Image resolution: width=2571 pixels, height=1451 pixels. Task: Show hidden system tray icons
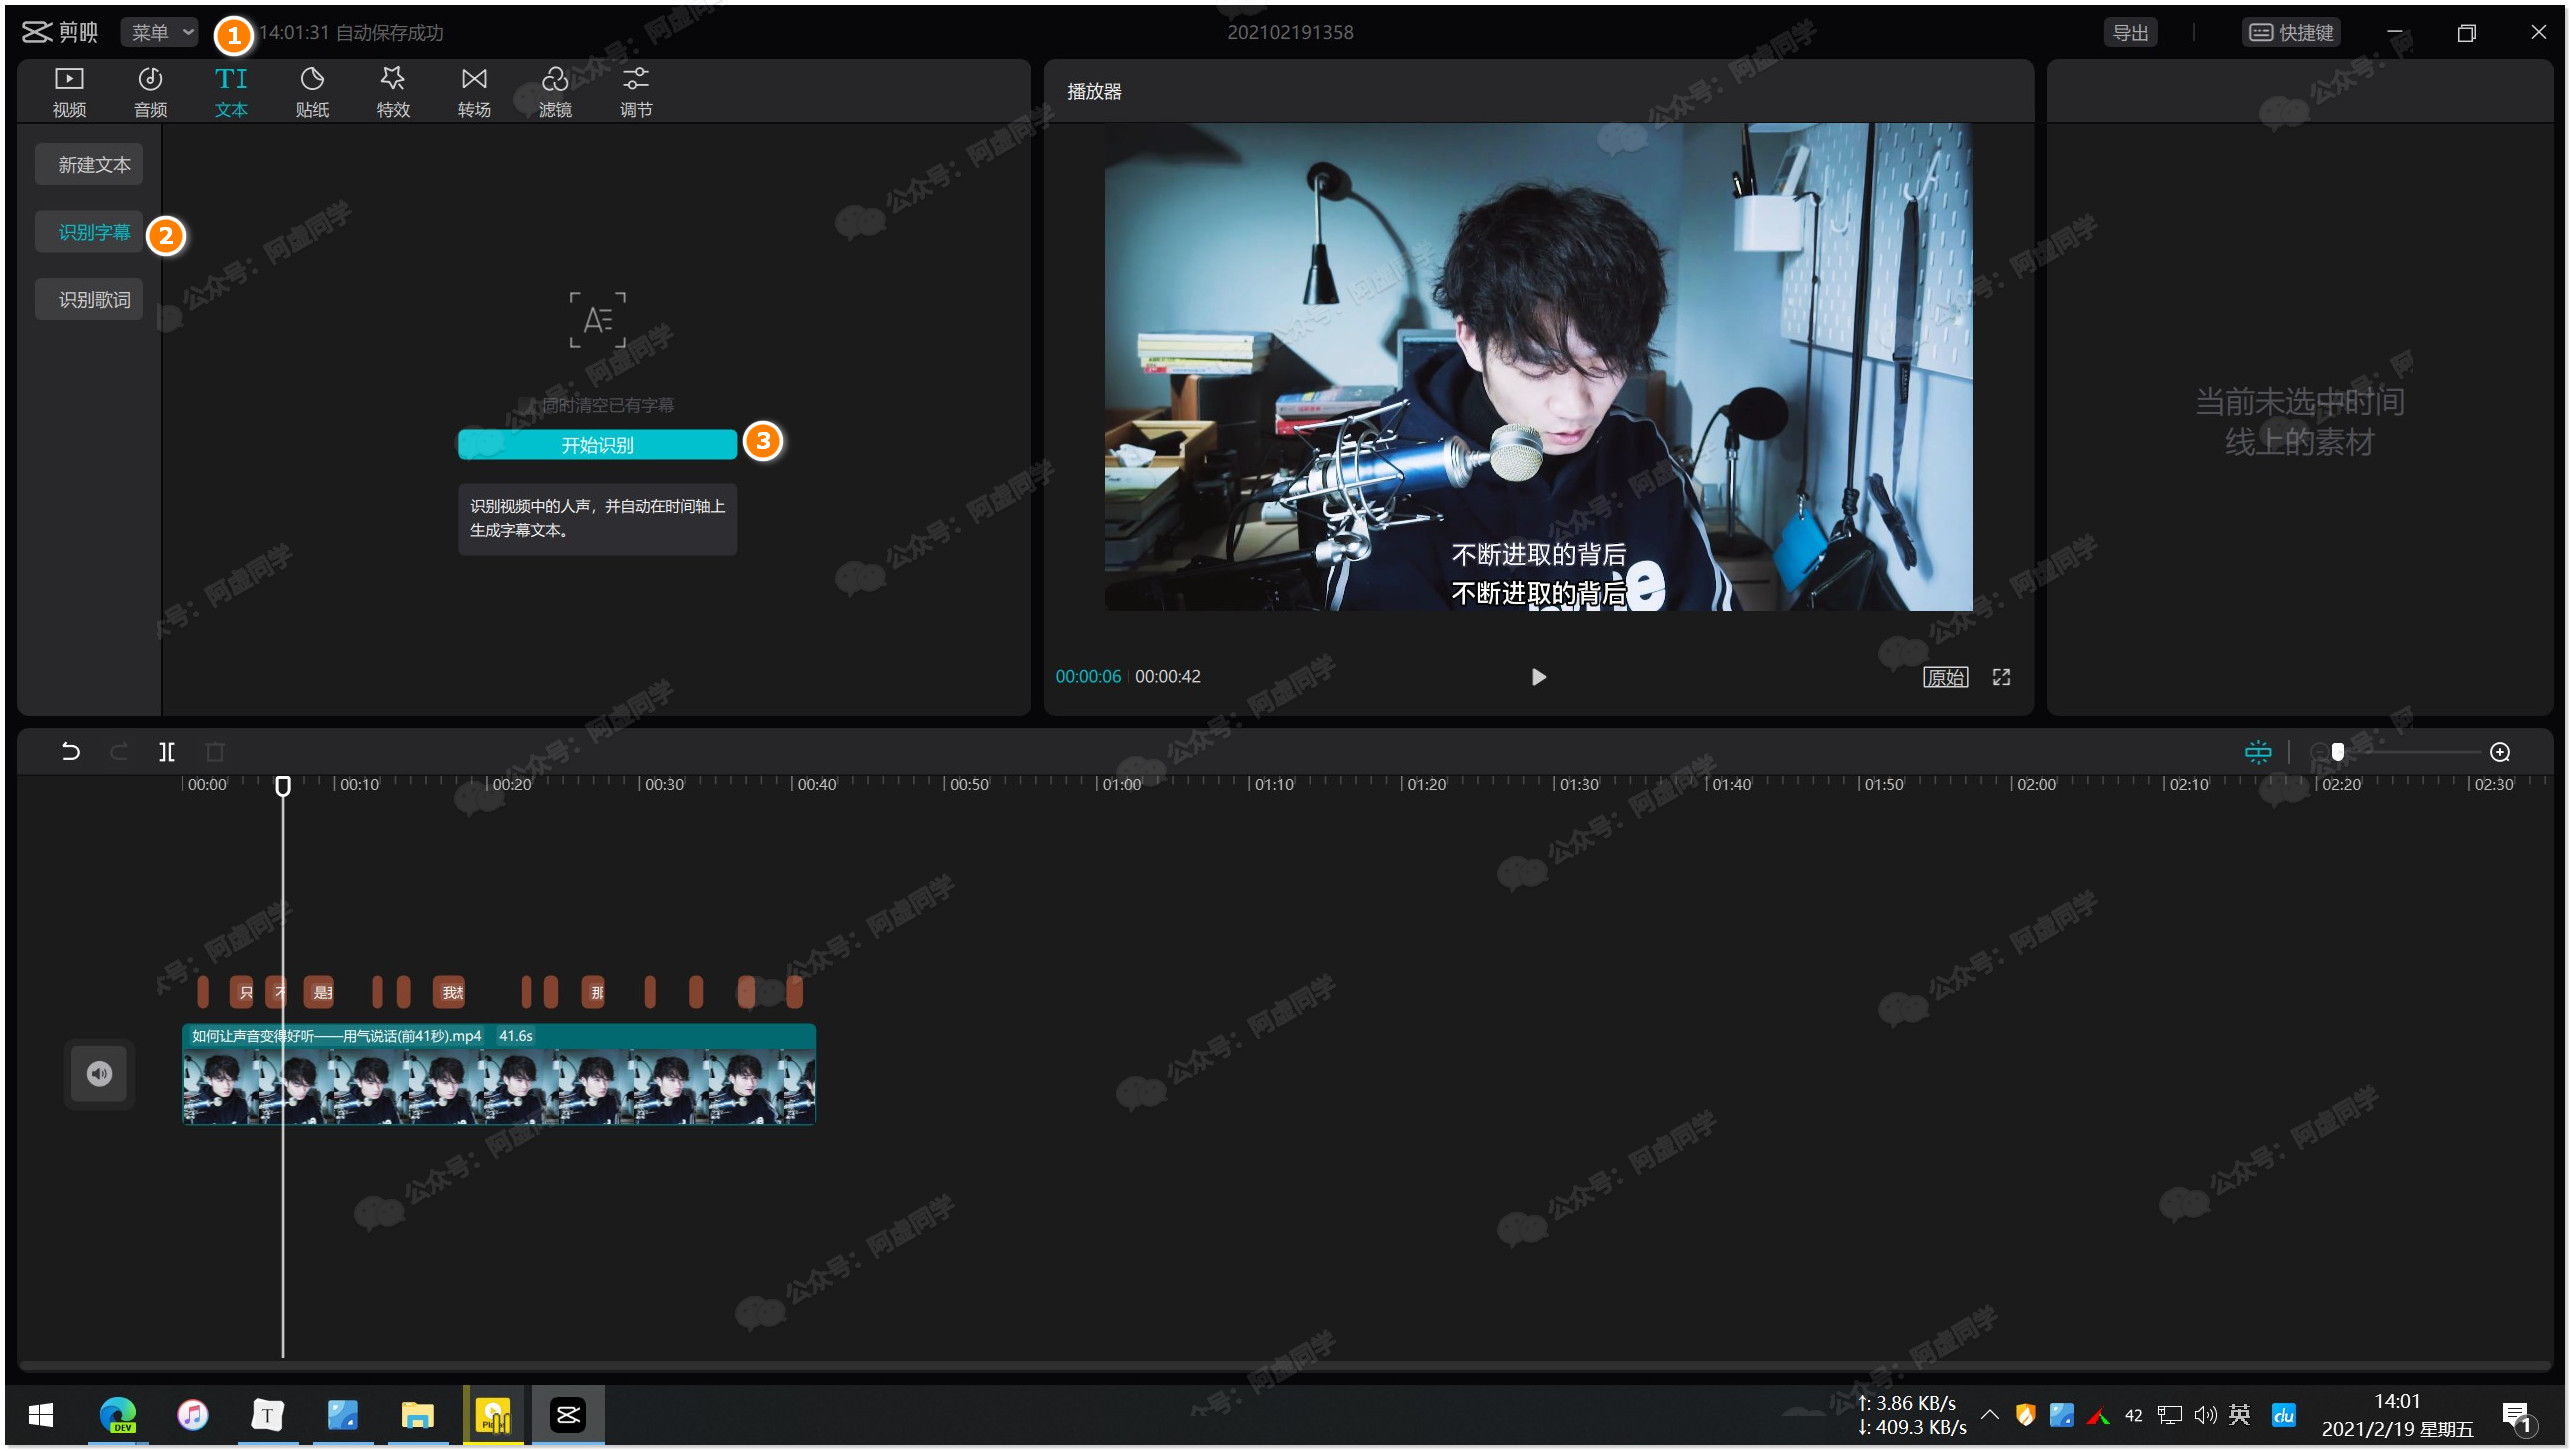[x=1989, y=1414]
